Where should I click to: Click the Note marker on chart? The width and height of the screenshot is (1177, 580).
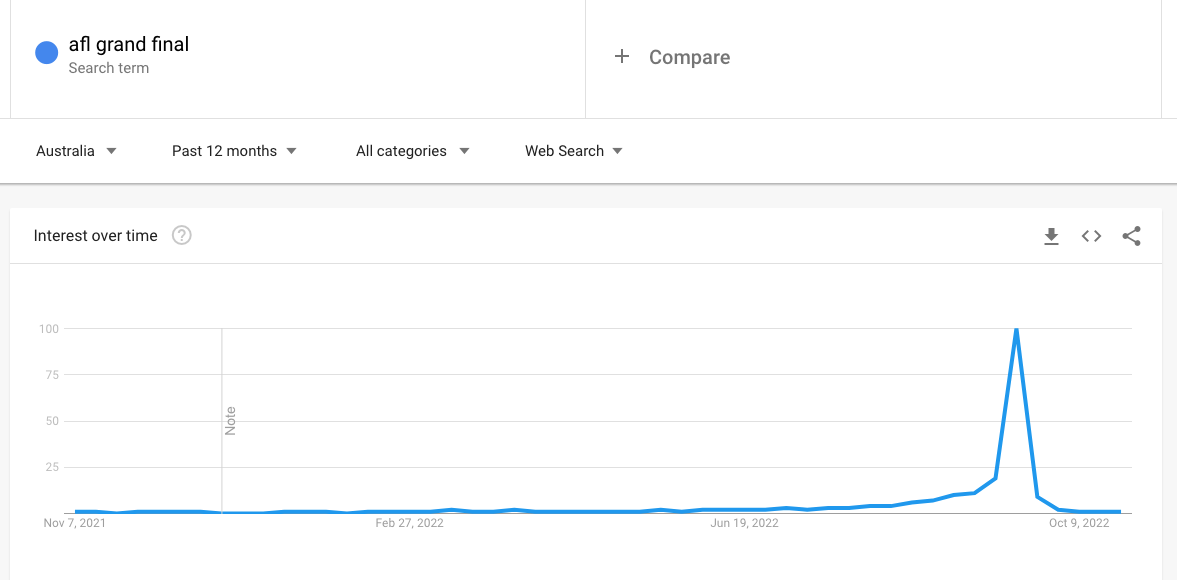230,420
